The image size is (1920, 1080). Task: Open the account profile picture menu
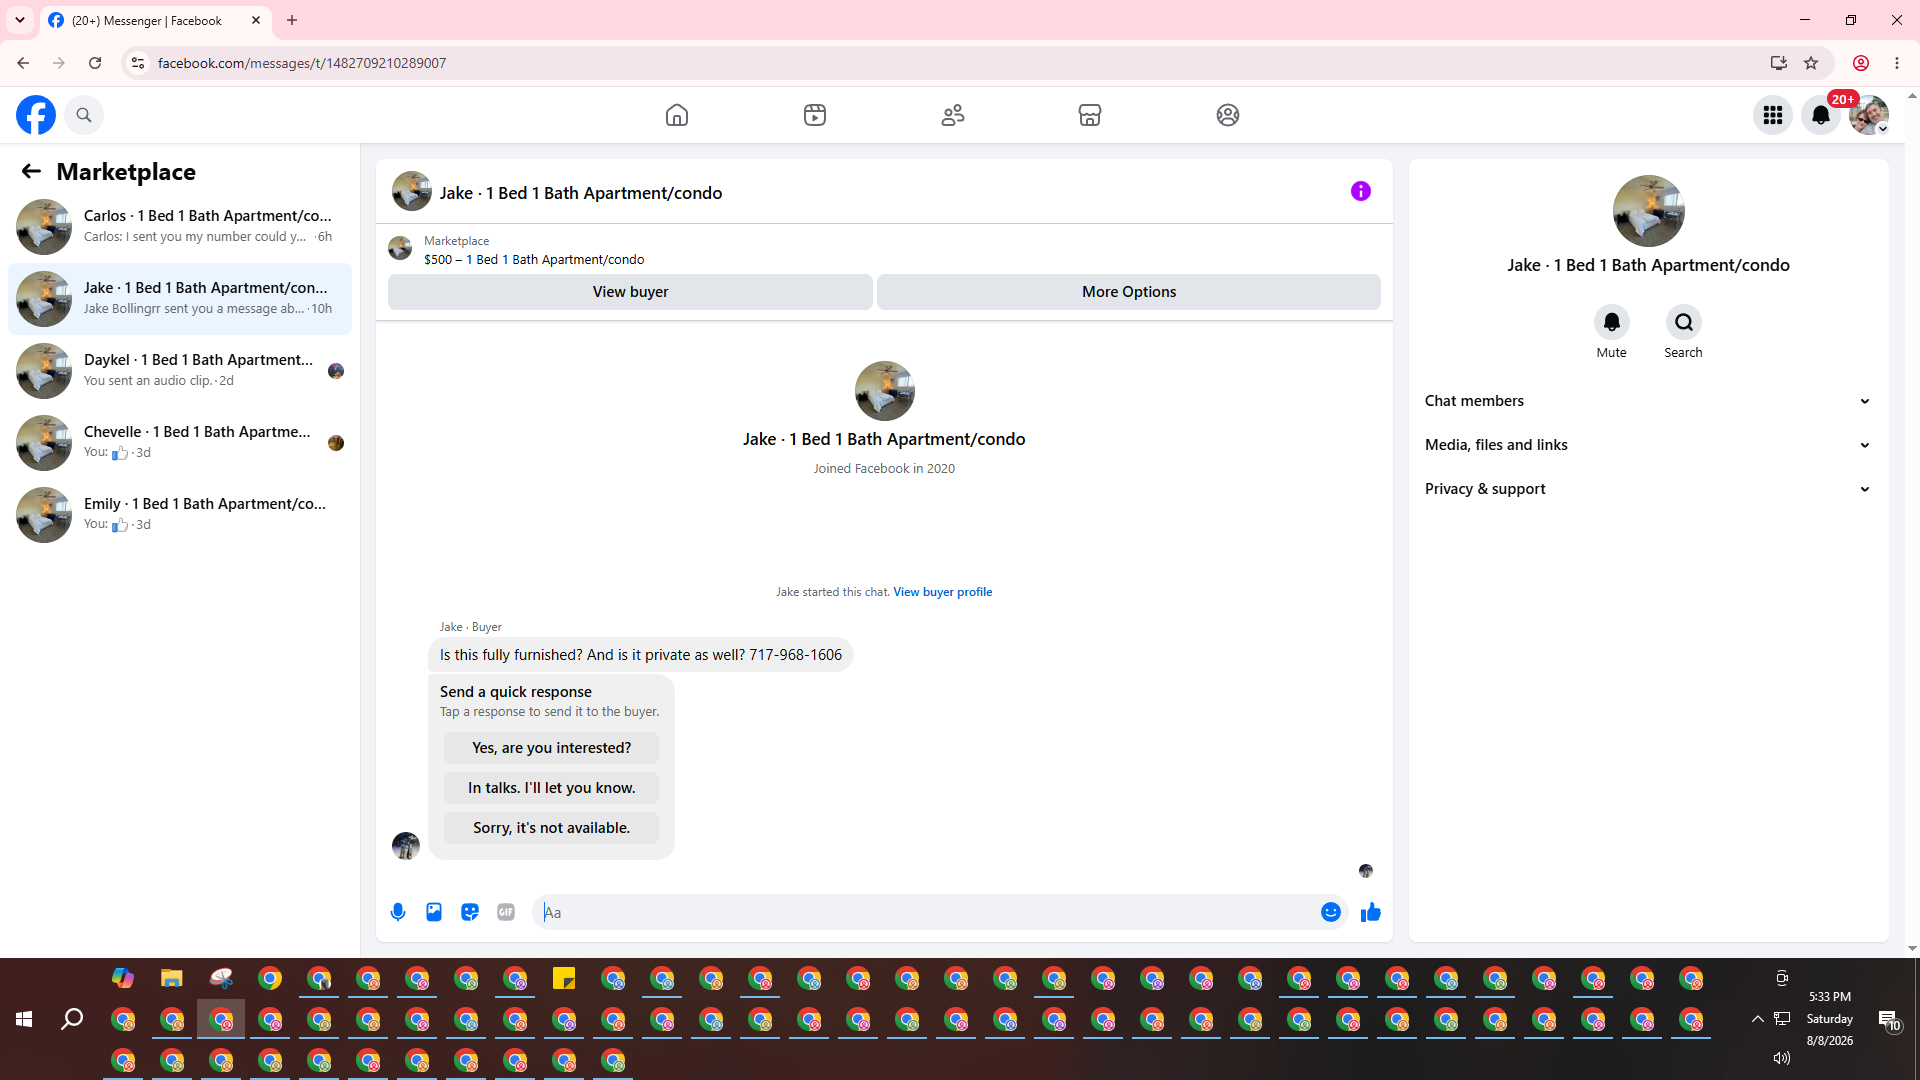[1869, 115]
